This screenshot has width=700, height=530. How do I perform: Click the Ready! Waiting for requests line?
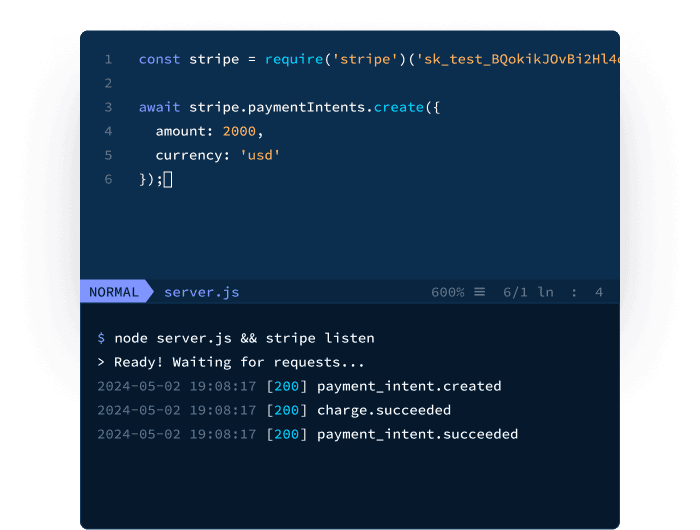pos(239,362)
